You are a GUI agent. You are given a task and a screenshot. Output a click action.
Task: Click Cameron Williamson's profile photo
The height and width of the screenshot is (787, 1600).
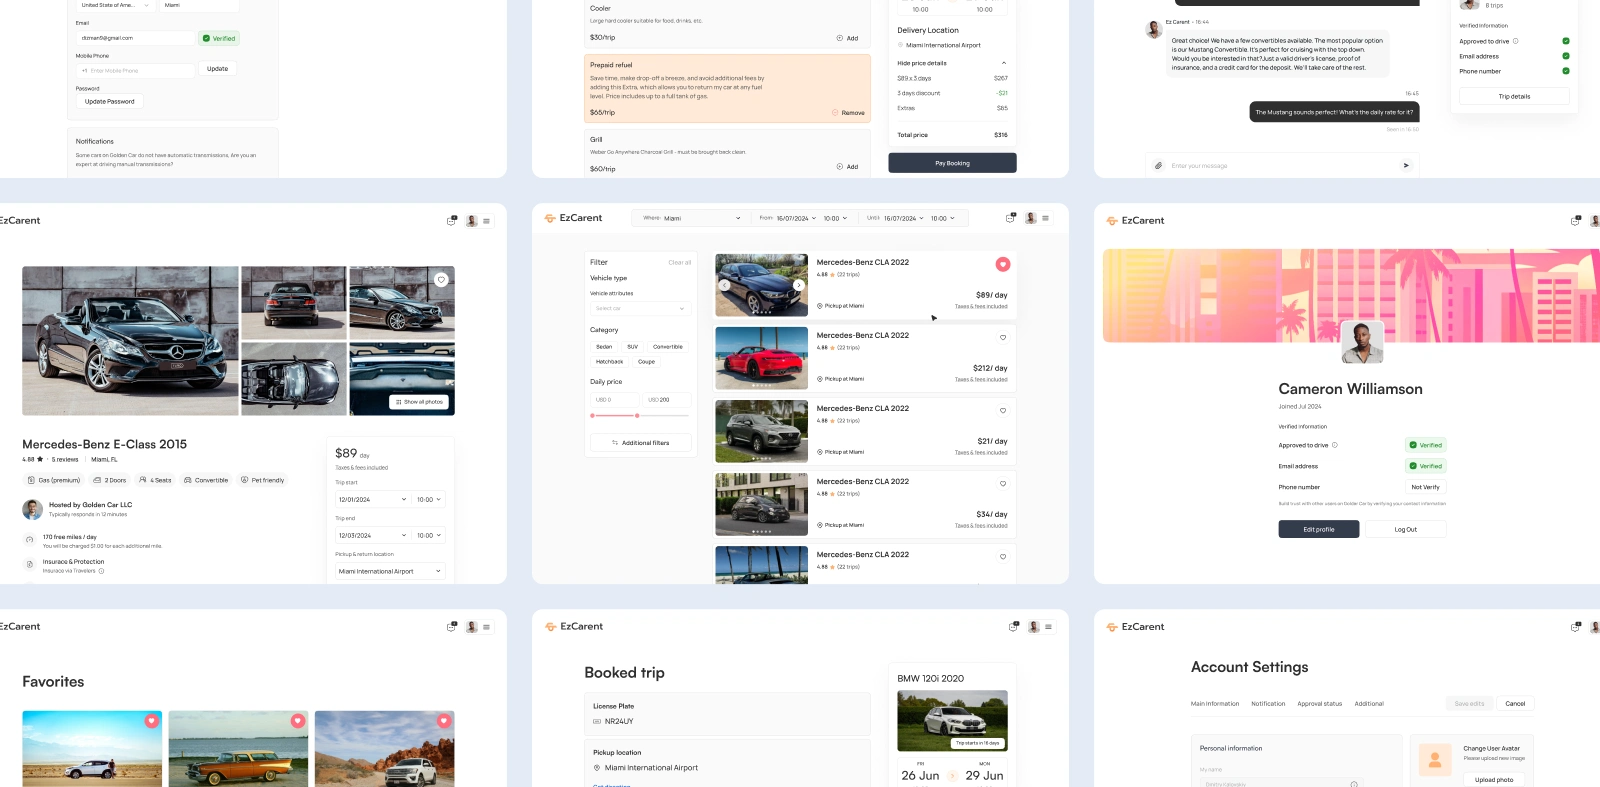click(1362, 342)
